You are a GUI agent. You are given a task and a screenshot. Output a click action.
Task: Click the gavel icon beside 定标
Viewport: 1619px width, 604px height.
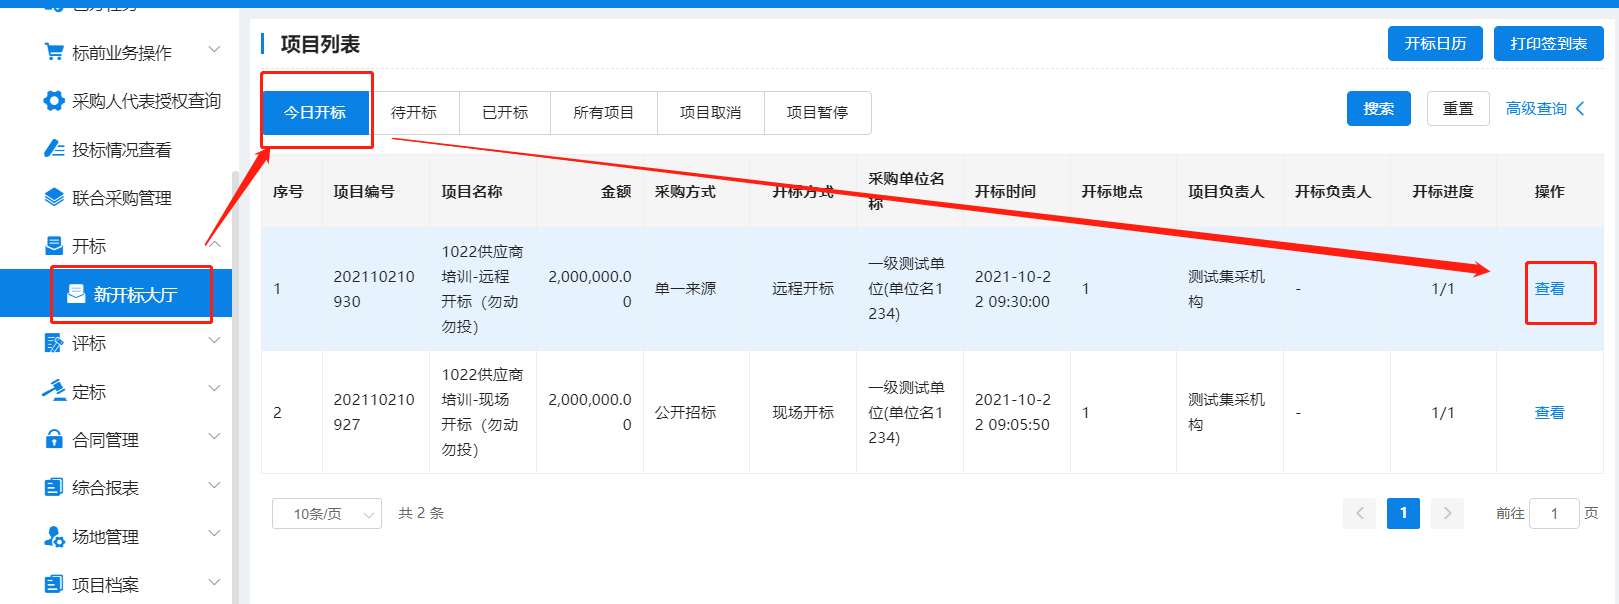(54, 391)
